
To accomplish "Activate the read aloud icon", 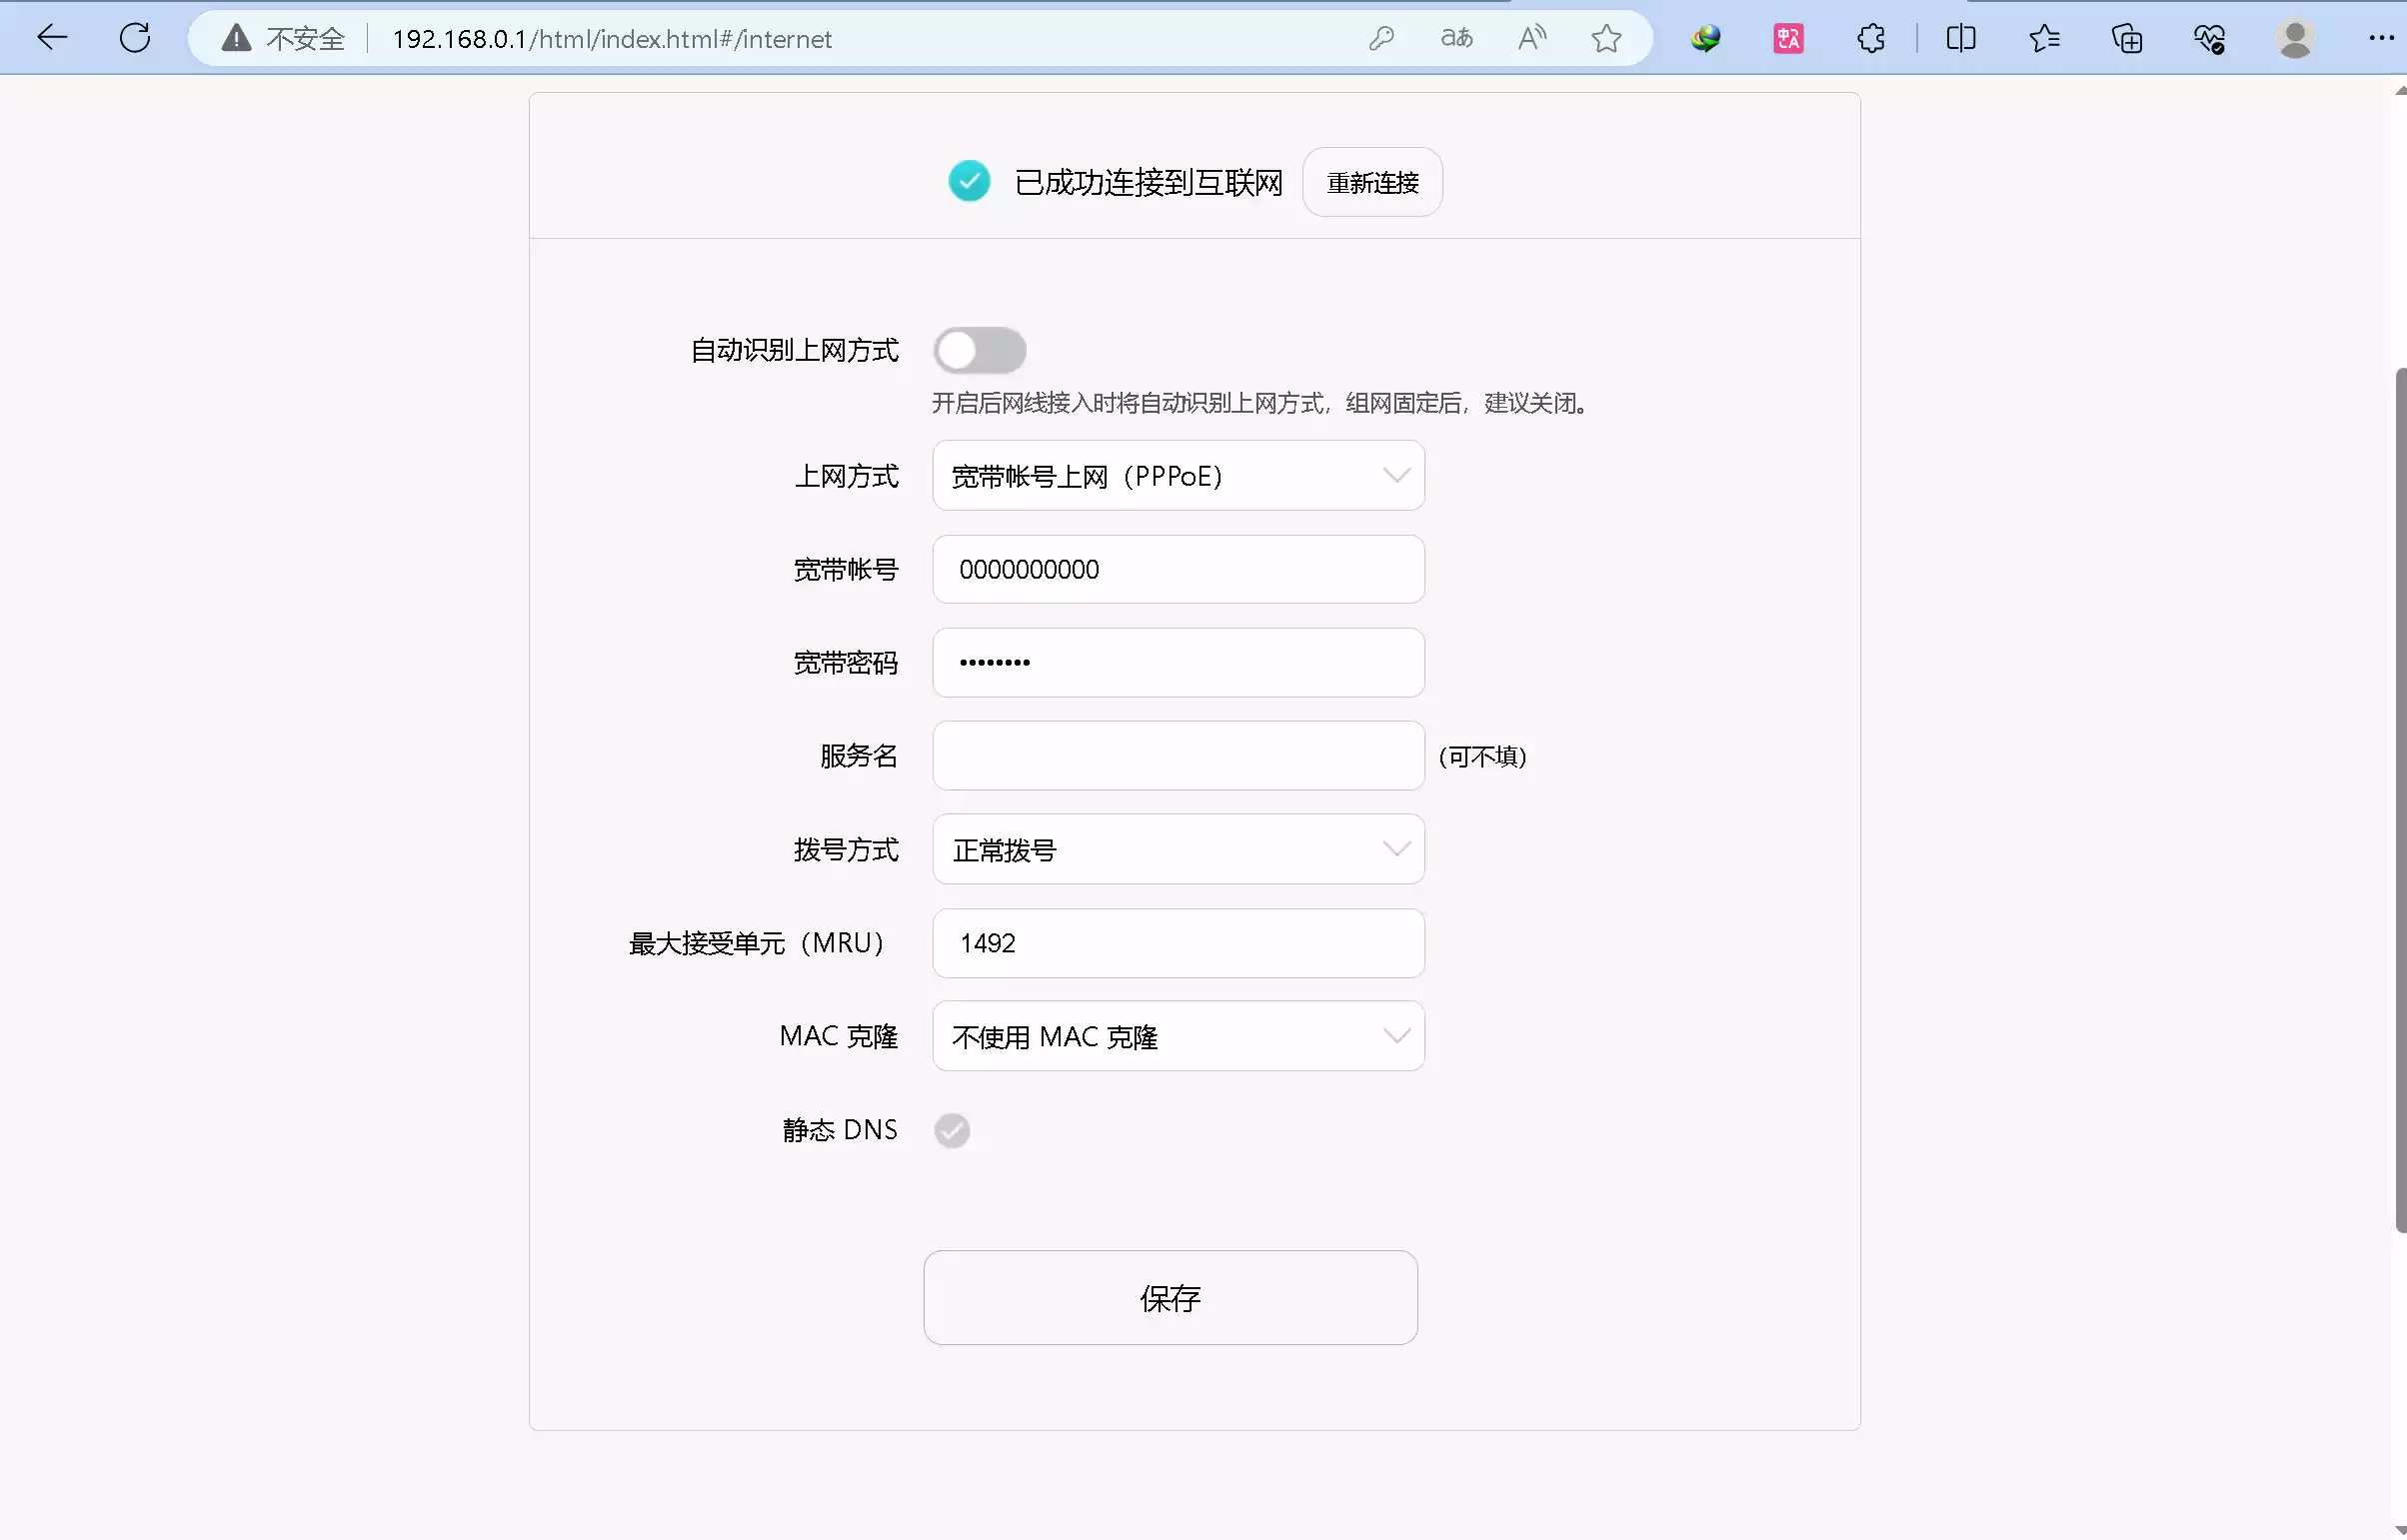I will pos(1531,38).
